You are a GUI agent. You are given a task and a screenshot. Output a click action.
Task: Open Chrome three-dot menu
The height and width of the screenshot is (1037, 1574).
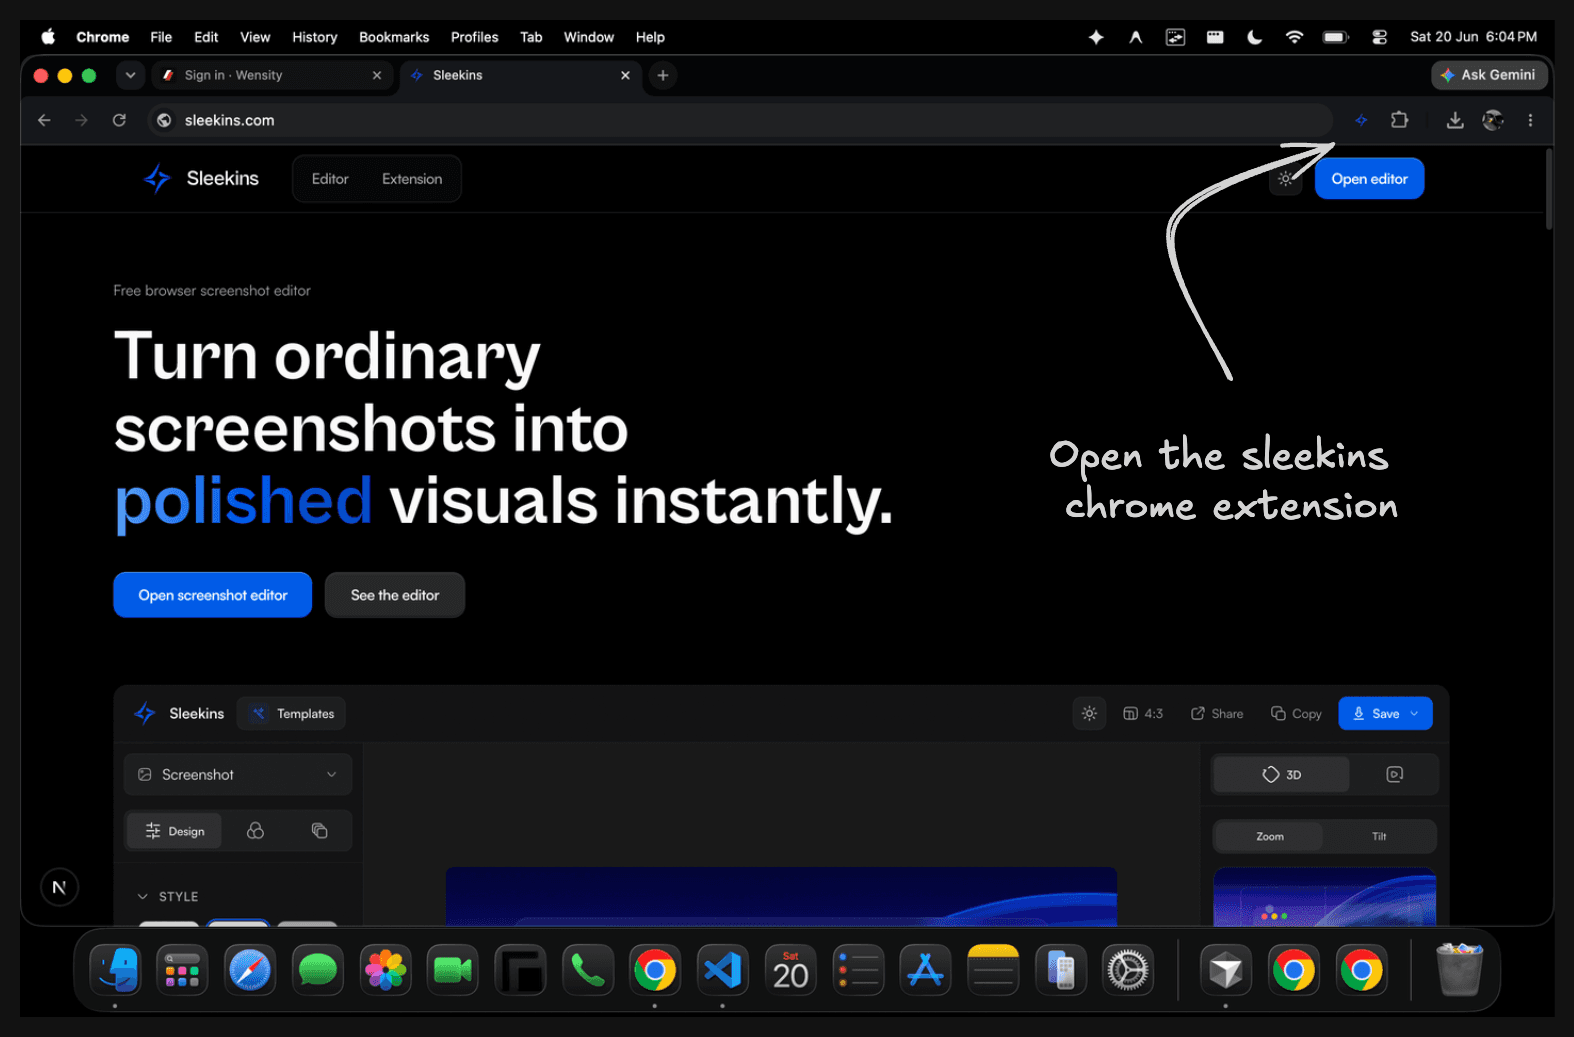[x=1530, y=120]
